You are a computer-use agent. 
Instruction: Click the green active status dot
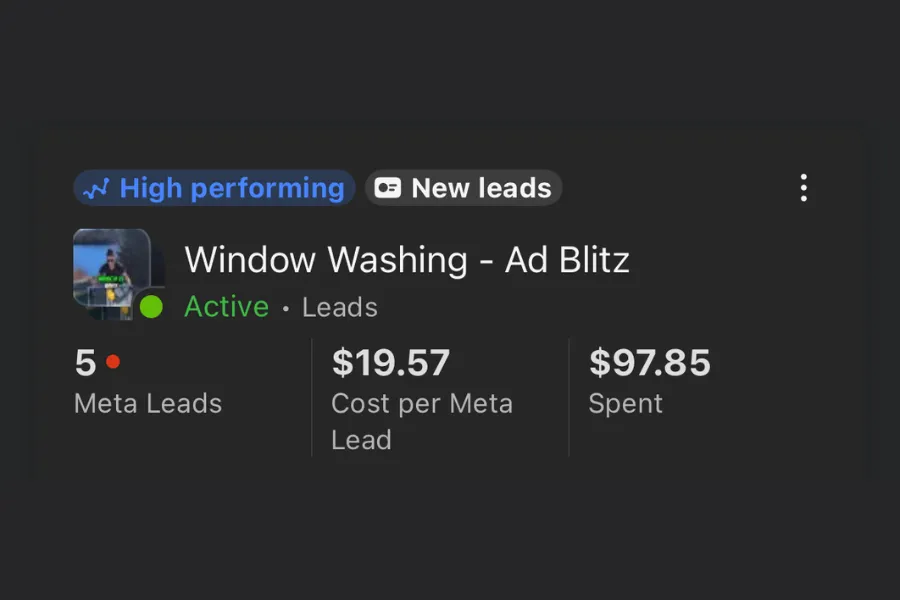(151, 307)
